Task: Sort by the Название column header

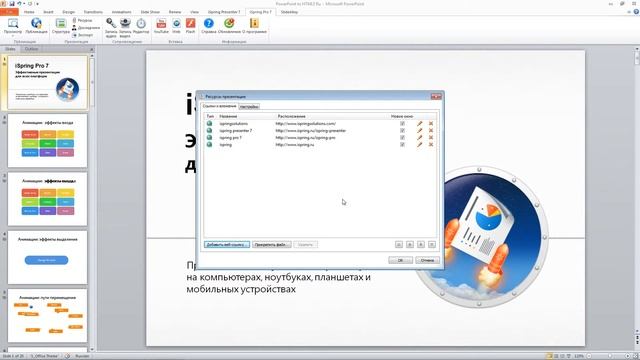Action: 228,116
